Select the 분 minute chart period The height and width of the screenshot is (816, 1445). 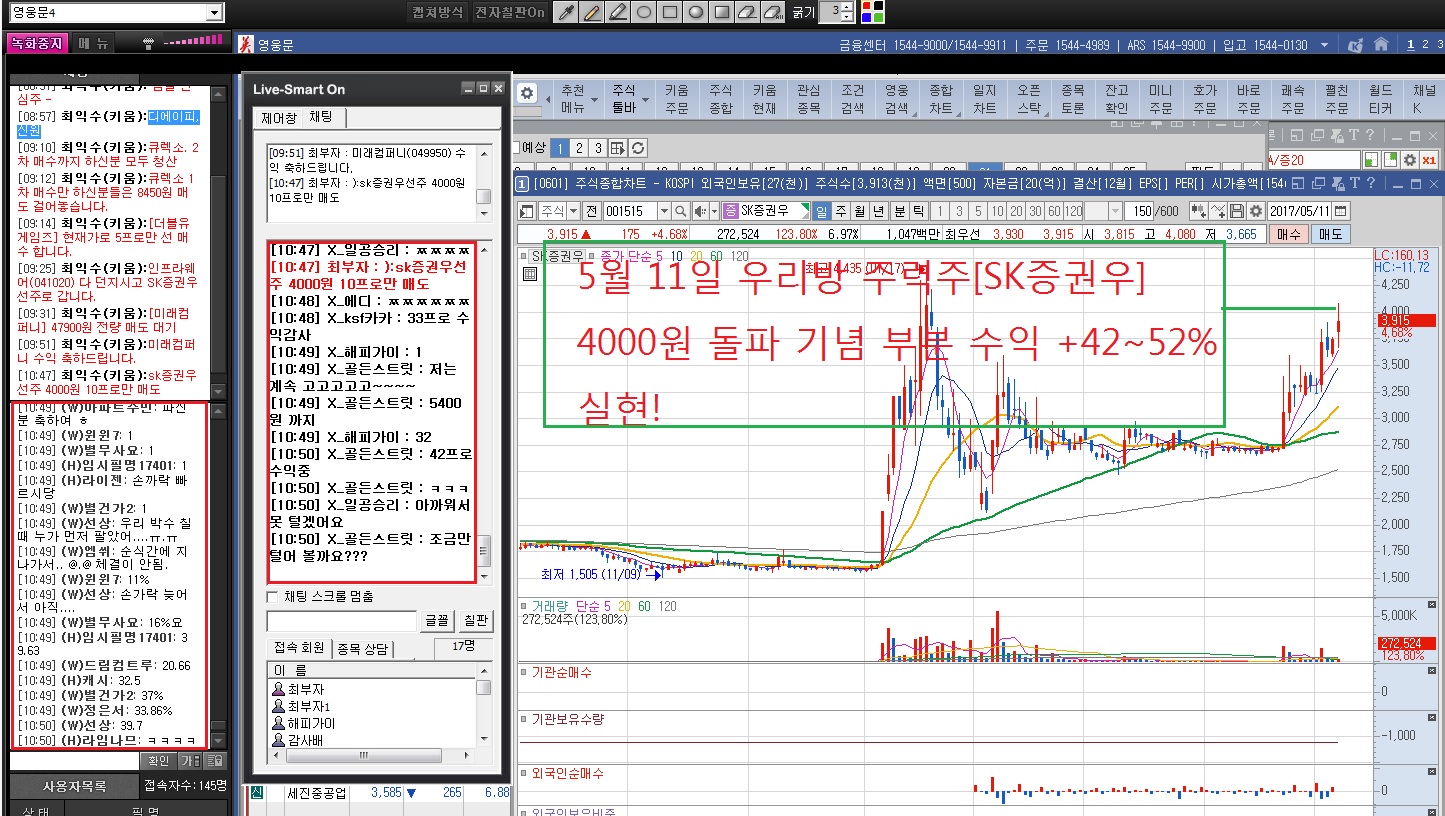(898, 211)
